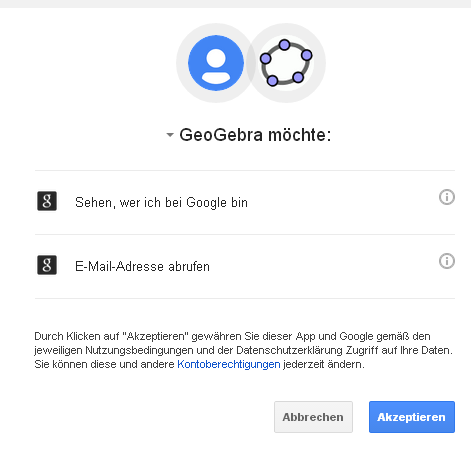This screenshot has height=460, width=471.
Task: Click Google icon beside E-Mail-Adresse abrufen
Action: coord(47,265)
